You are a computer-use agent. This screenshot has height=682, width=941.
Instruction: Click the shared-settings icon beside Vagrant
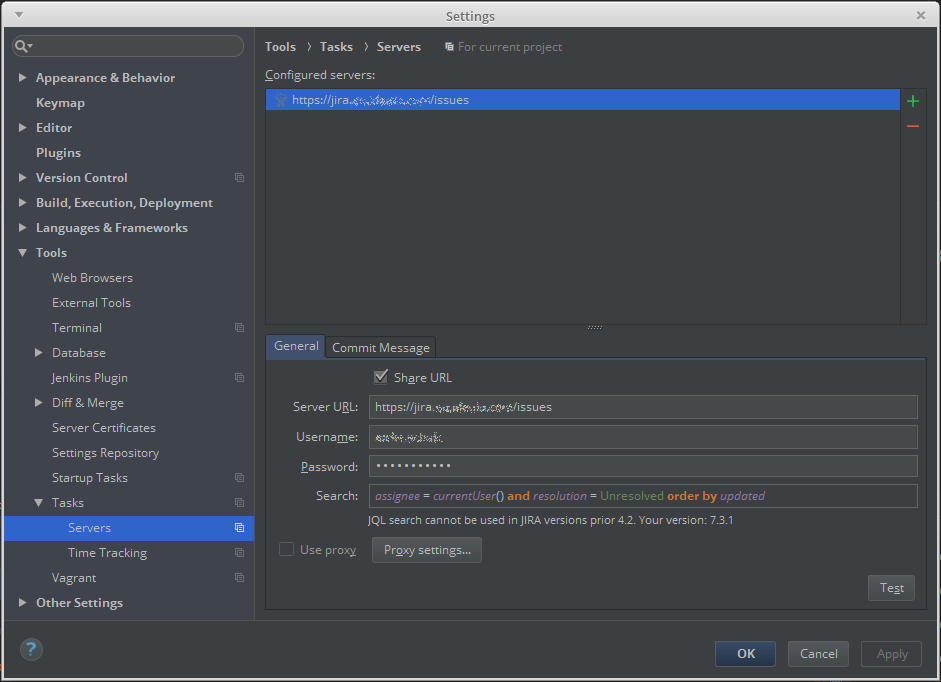tap(239, 578)
